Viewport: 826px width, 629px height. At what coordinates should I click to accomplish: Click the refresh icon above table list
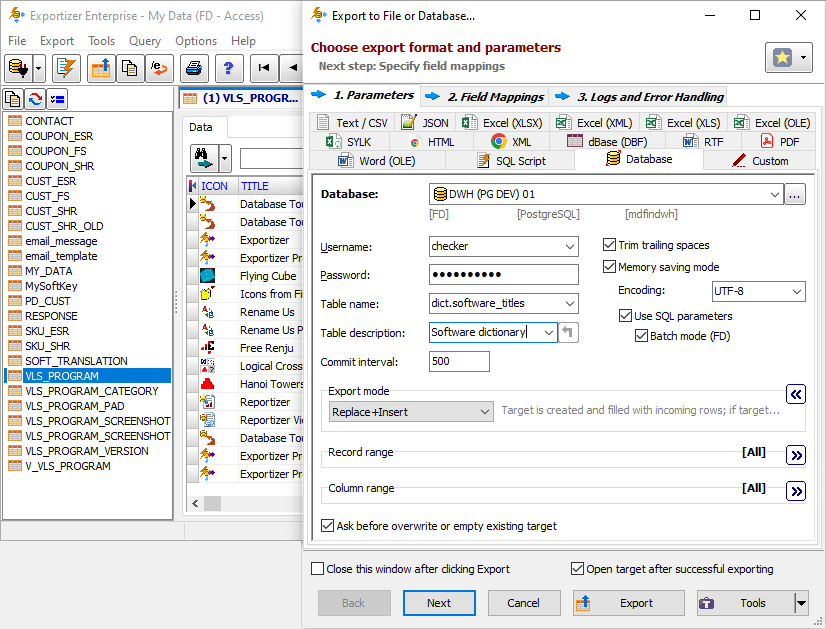(x=35, y=99)
